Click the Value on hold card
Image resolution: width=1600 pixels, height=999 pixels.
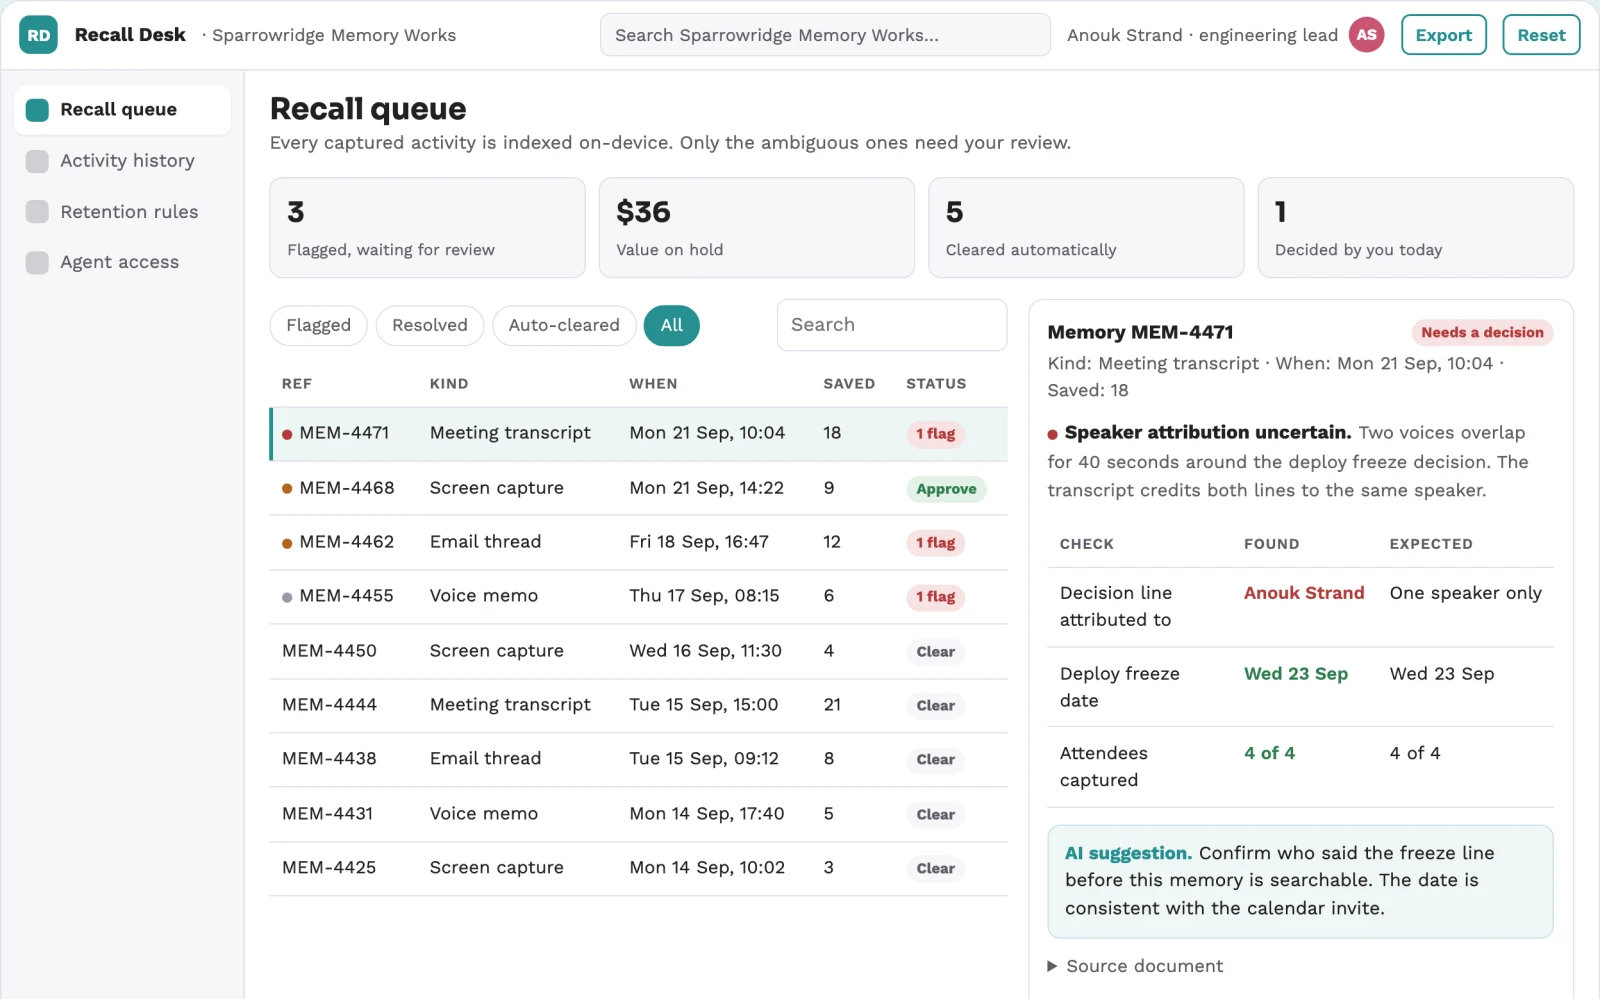point(757,228)
